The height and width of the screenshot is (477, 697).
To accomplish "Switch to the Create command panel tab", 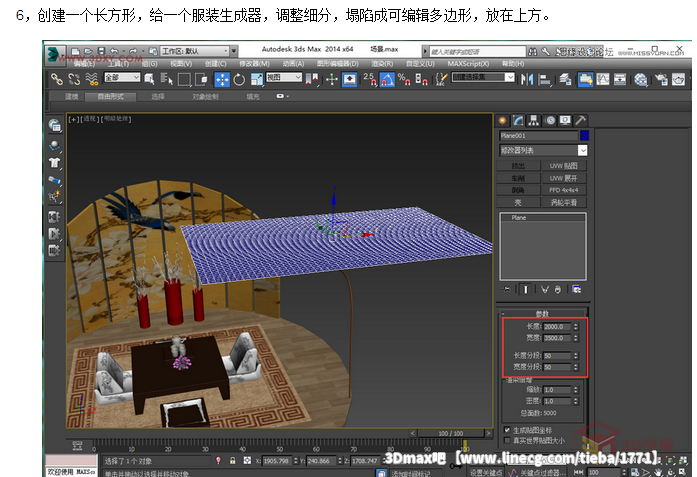I will [x=503, y=120].
